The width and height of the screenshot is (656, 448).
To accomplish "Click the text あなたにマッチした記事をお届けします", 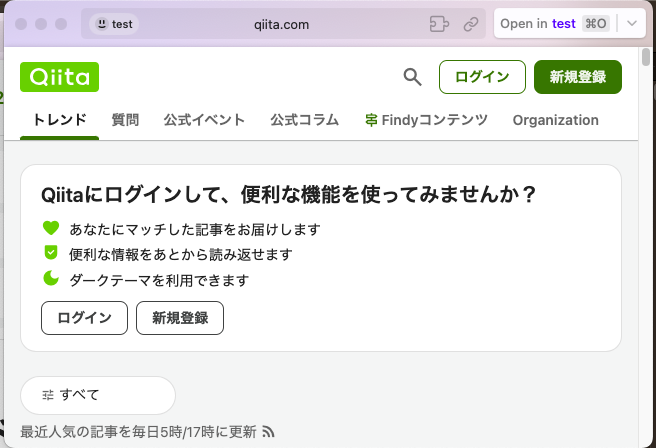I will click(x=195, y=229).
